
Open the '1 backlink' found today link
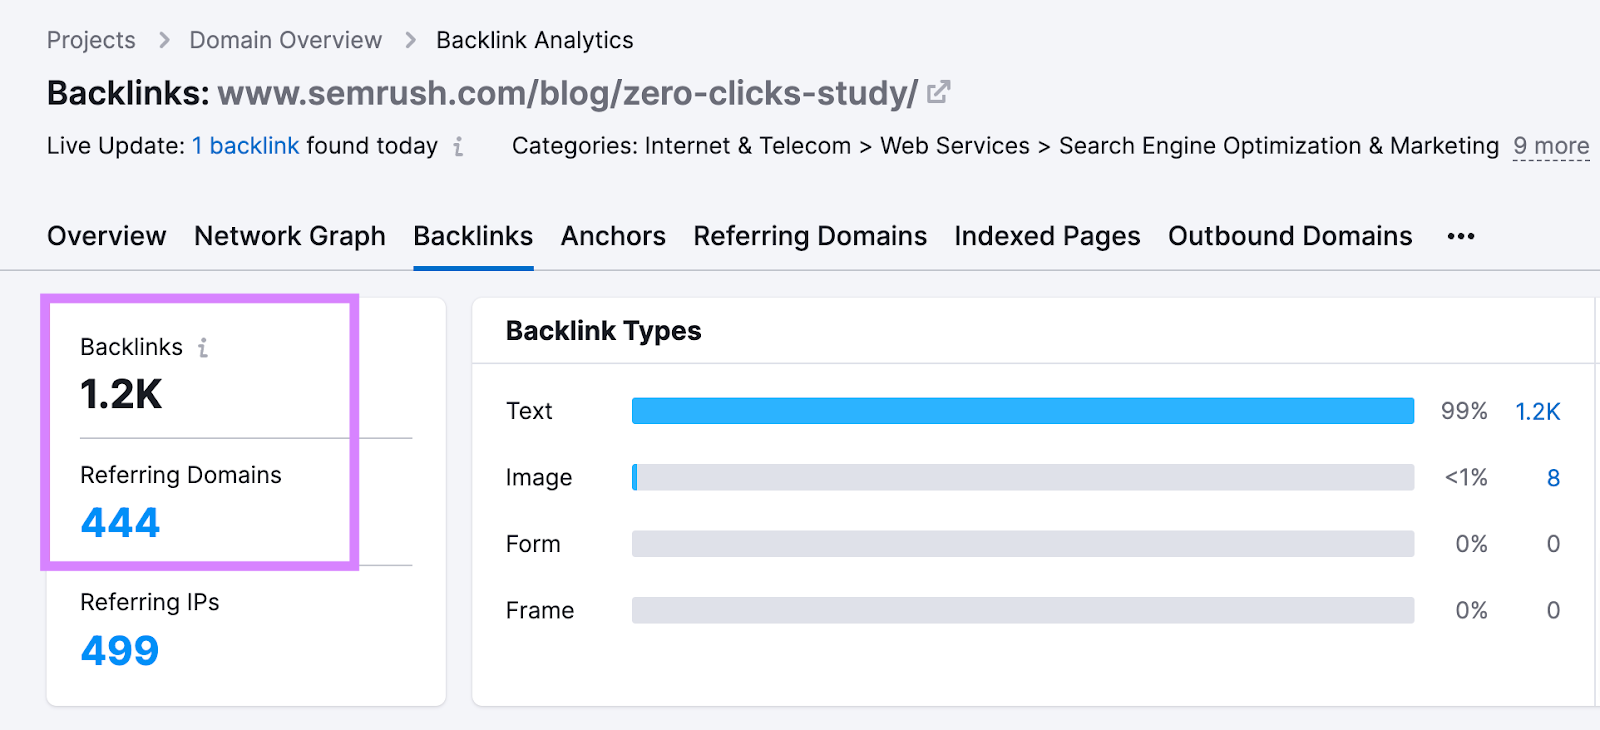coord(246,146)
